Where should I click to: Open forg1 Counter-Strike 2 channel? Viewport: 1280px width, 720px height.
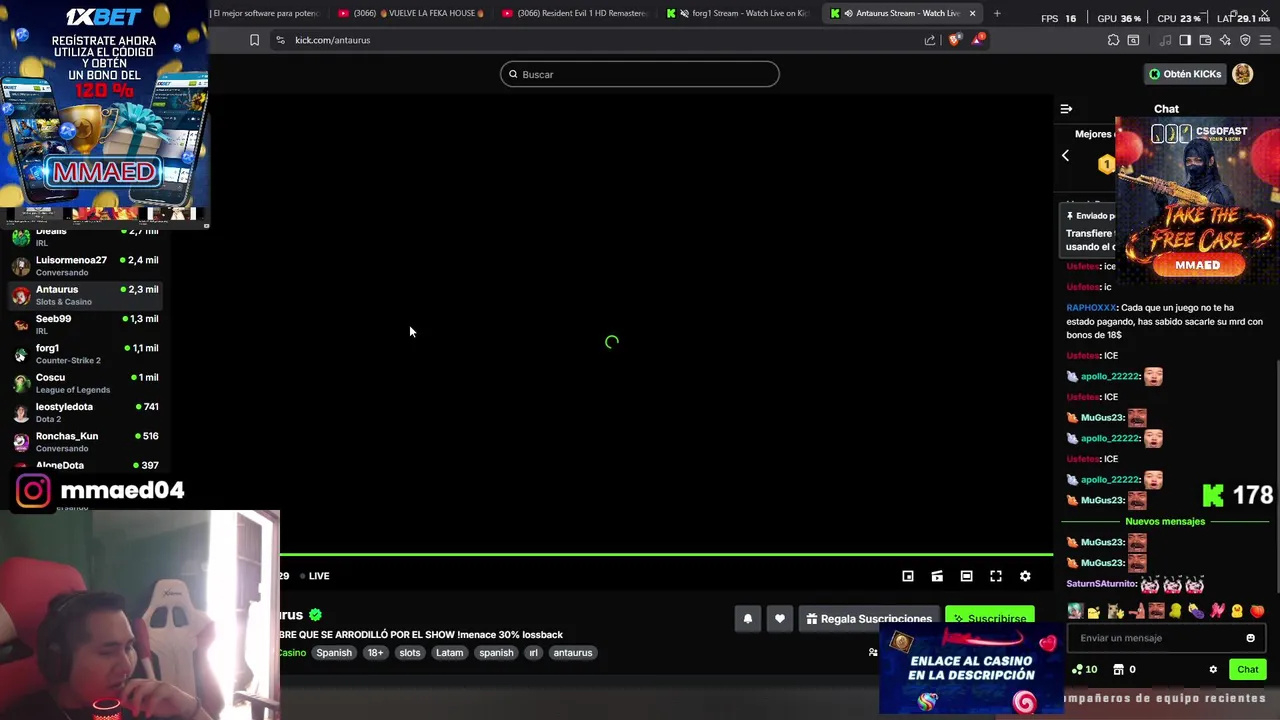coord(86,353)
